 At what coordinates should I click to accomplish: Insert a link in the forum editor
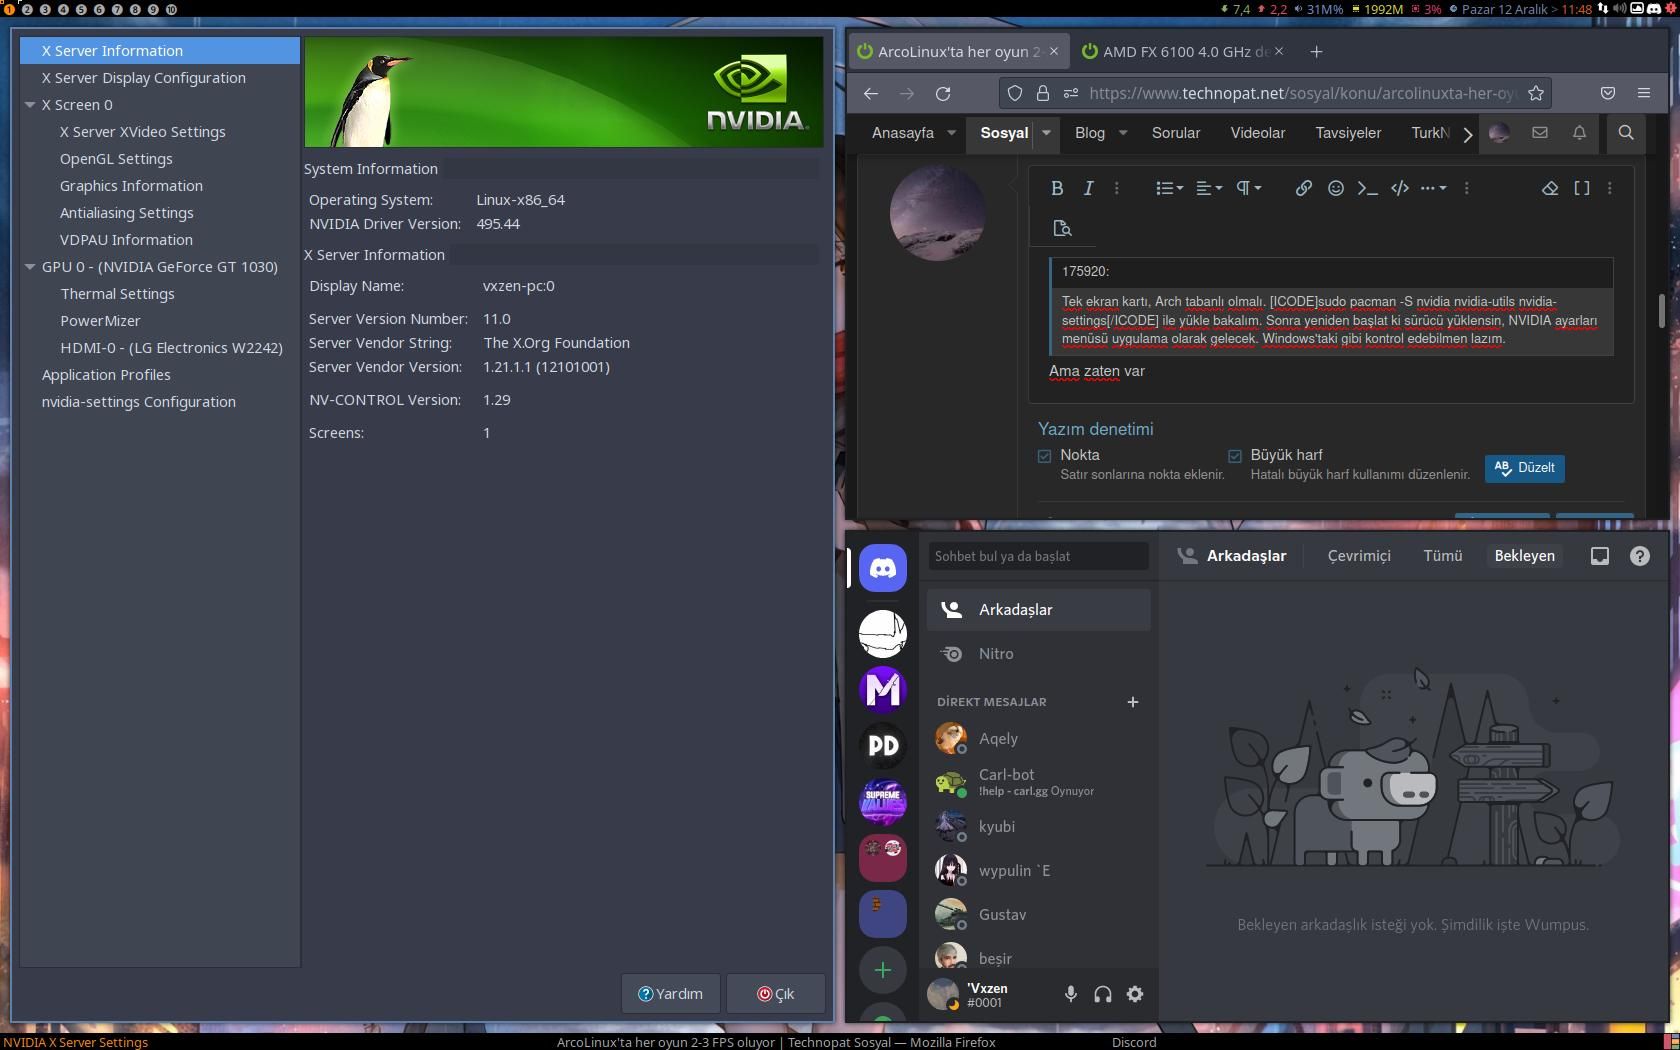[x=1304, y=188]
